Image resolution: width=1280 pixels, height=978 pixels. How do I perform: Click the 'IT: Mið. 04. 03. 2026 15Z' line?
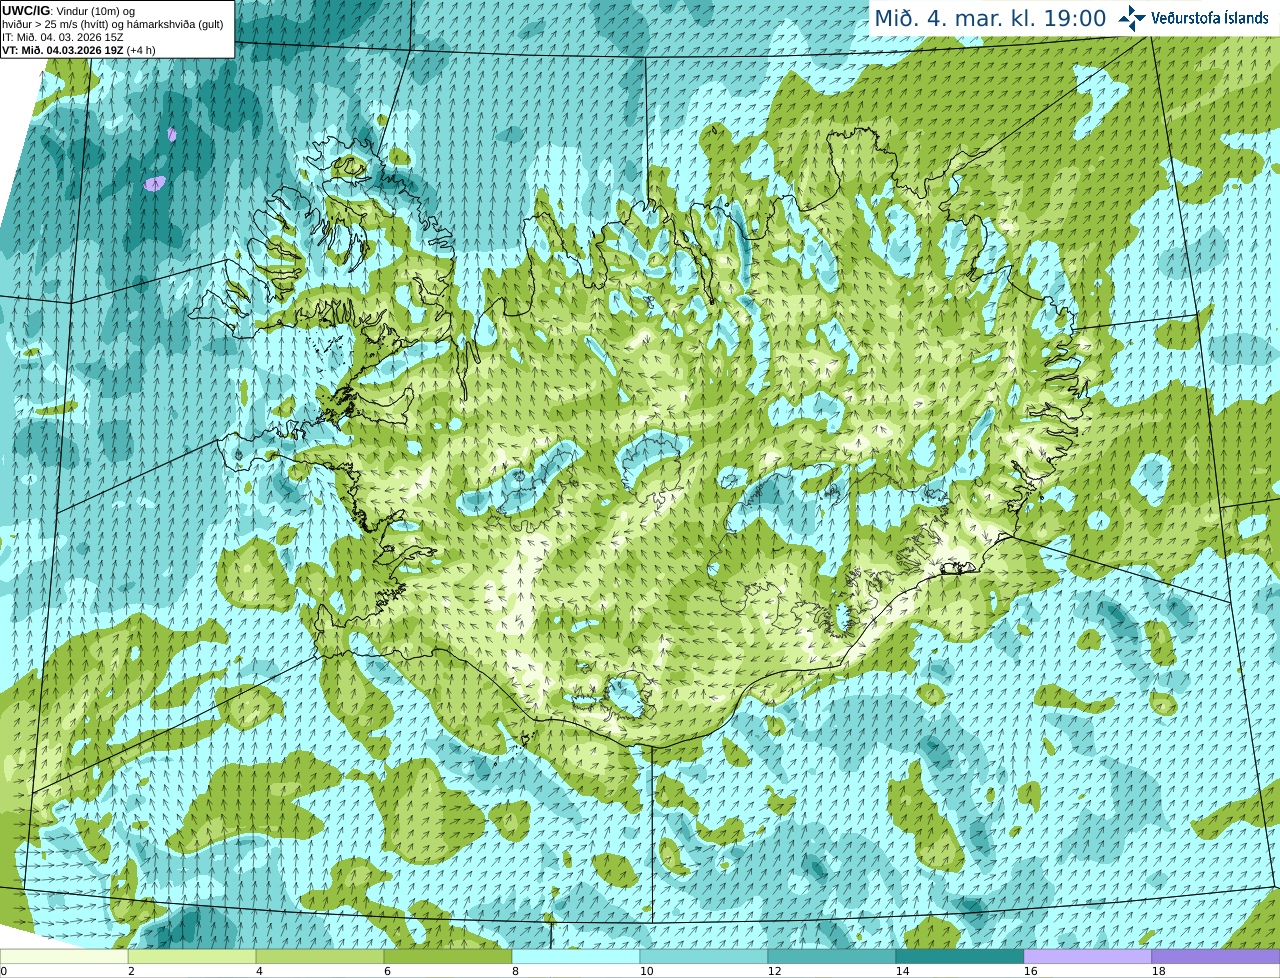(x=63, y=37)
